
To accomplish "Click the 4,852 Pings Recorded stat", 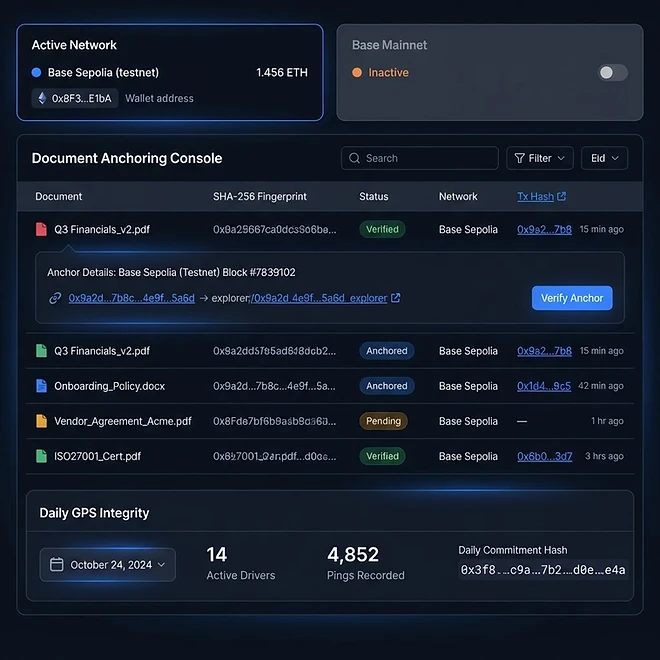I will pyautogui.click(x=366, y=563).
